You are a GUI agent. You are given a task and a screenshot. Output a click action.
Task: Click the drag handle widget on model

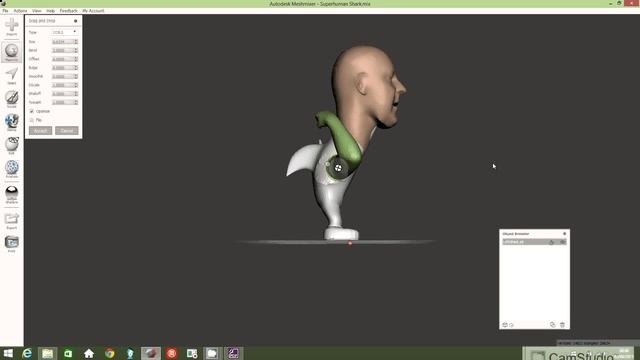tap(338, 168)
